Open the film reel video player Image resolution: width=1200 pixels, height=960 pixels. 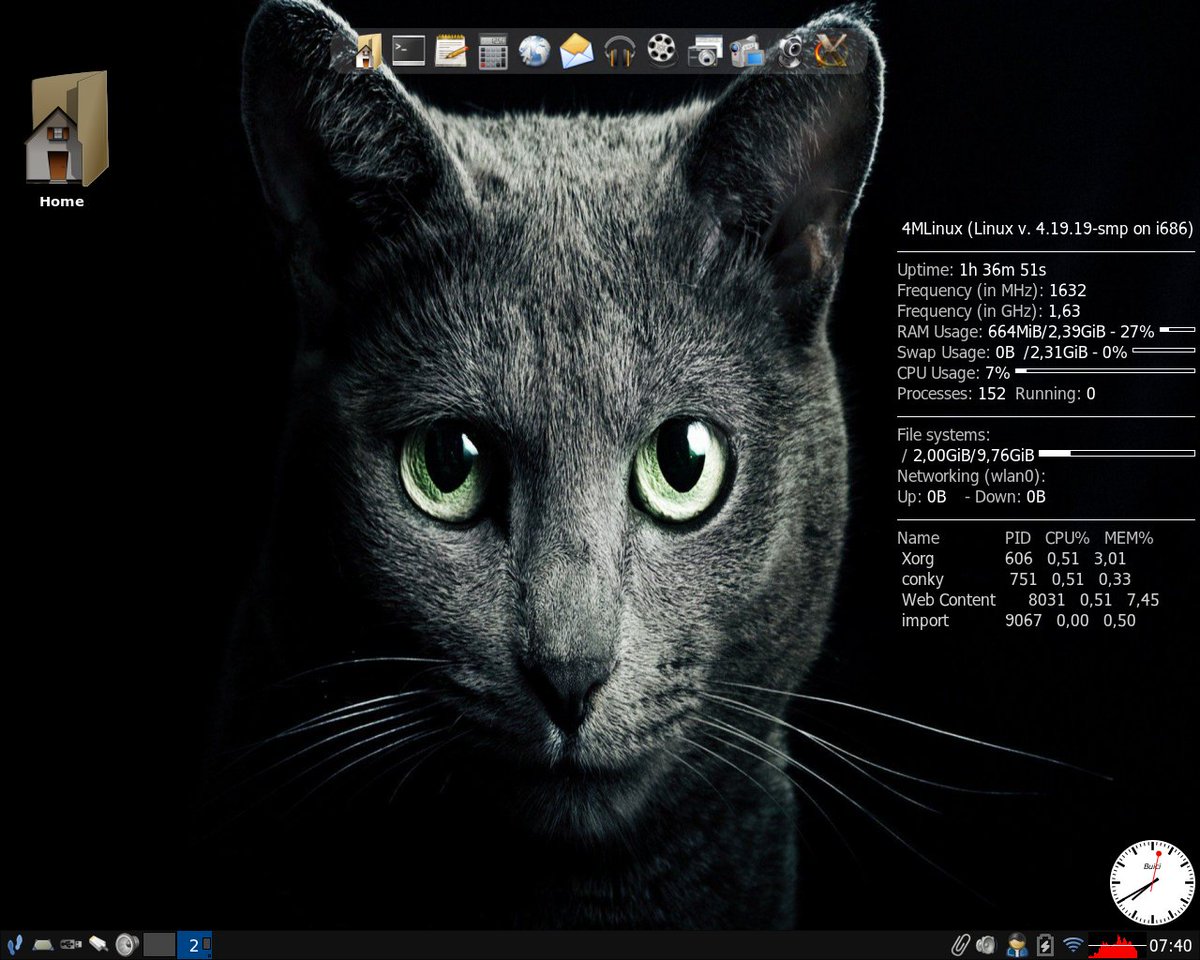pos(662,50)
